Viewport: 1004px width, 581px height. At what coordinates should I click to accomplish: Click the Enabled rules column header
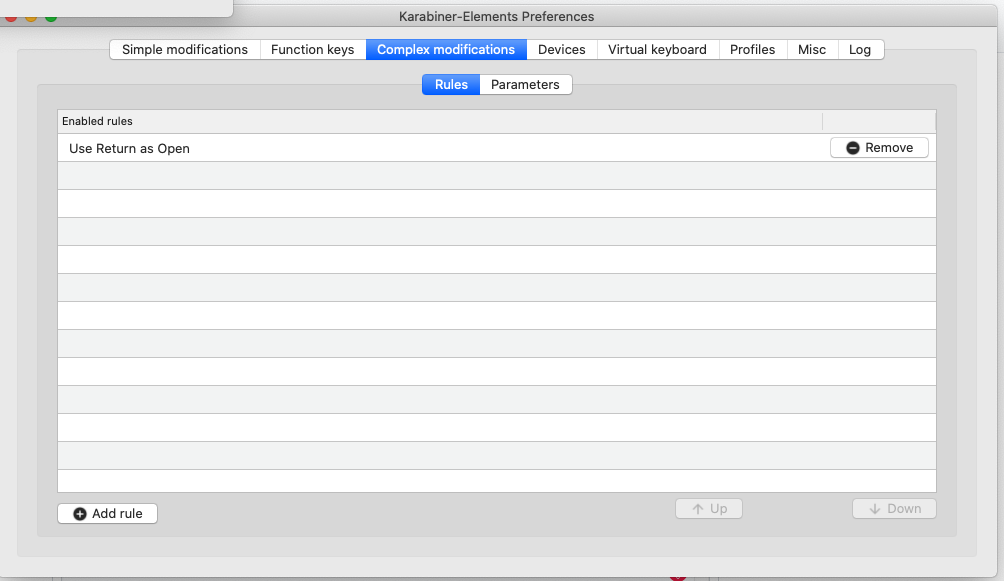coord(440,121)
